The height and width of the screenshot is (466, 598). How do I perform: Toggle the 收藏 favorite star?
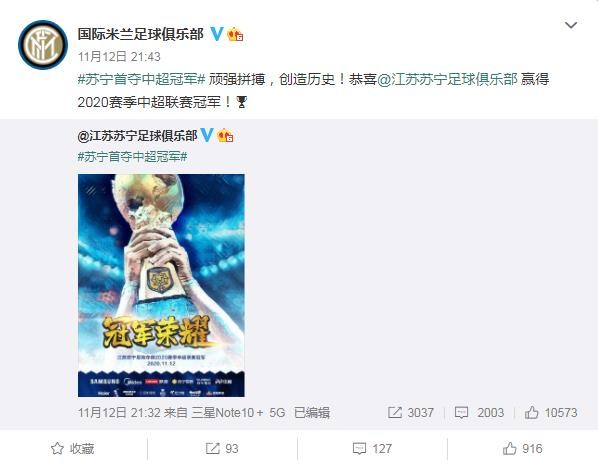tap(72, 448)
